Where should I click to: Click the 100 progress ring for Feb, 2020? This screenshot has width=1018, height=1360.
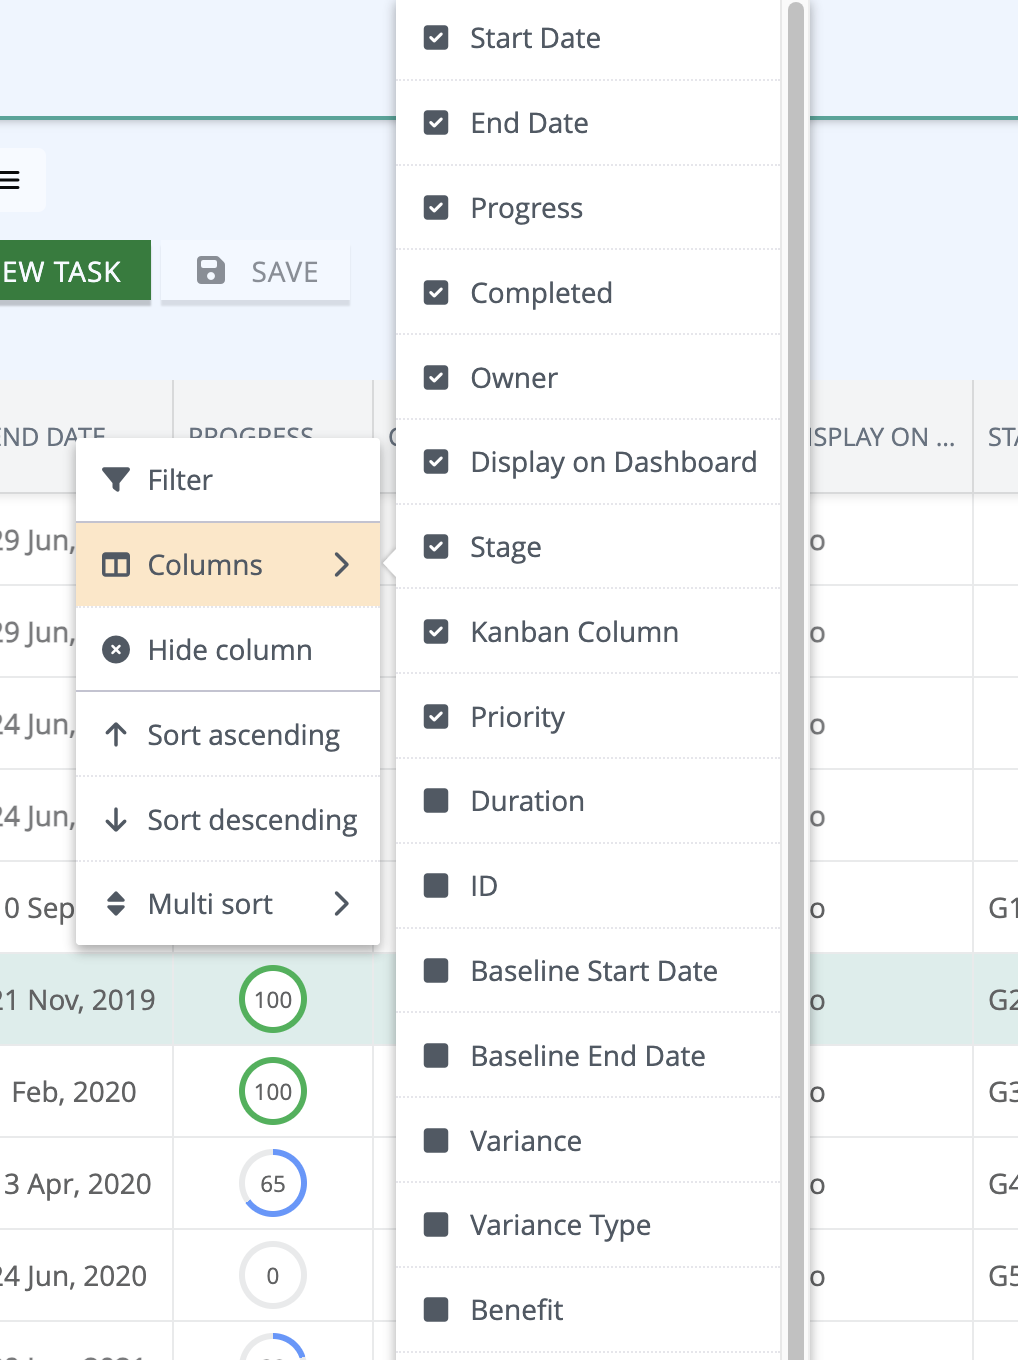273,1092
